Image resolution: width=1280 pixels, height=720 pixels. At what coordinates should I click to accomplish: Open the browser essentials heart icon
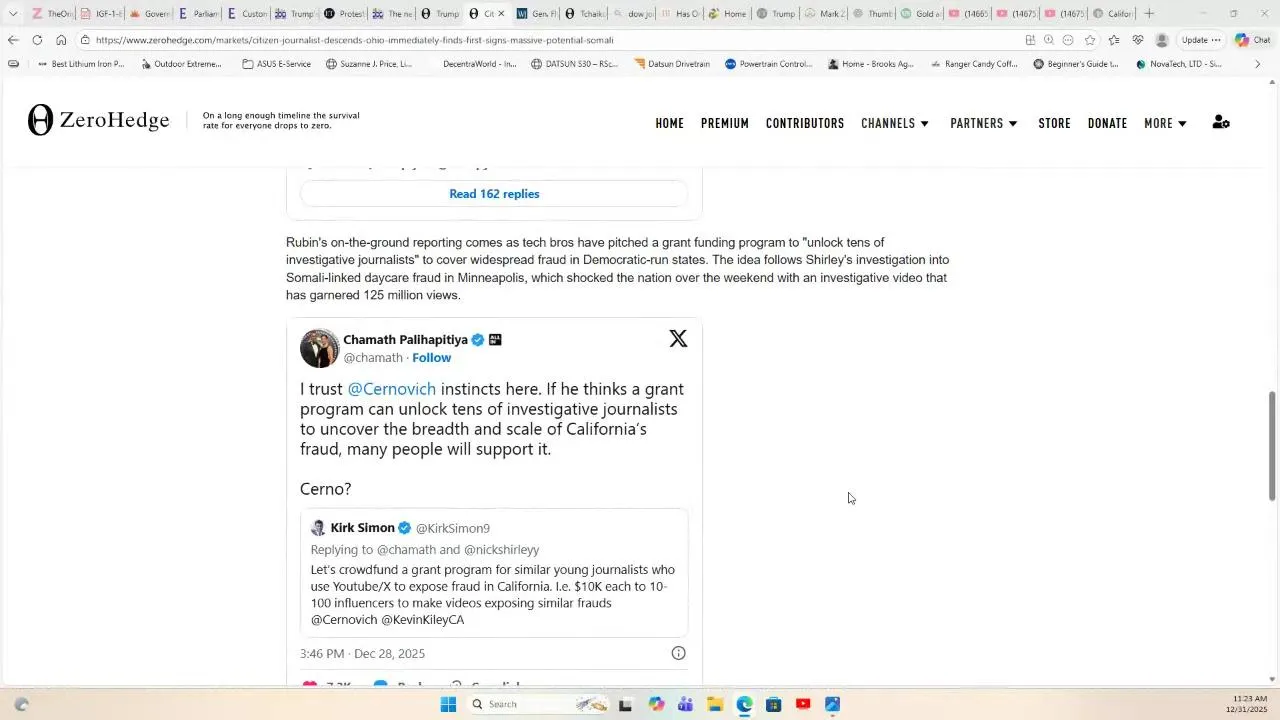[1138, 40]
